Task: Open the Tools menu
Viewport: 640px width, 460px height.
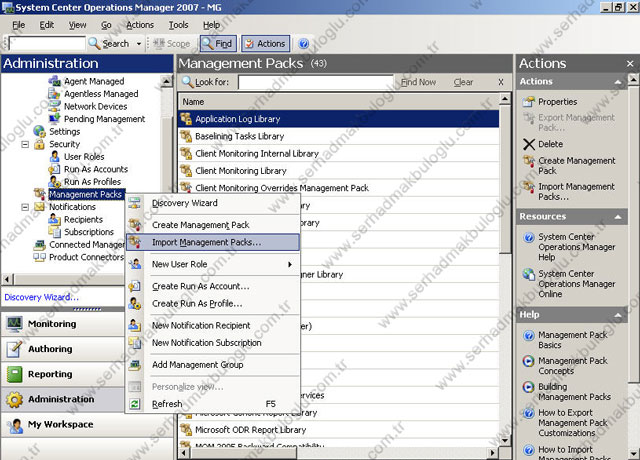Action: [x=178, y=25]
